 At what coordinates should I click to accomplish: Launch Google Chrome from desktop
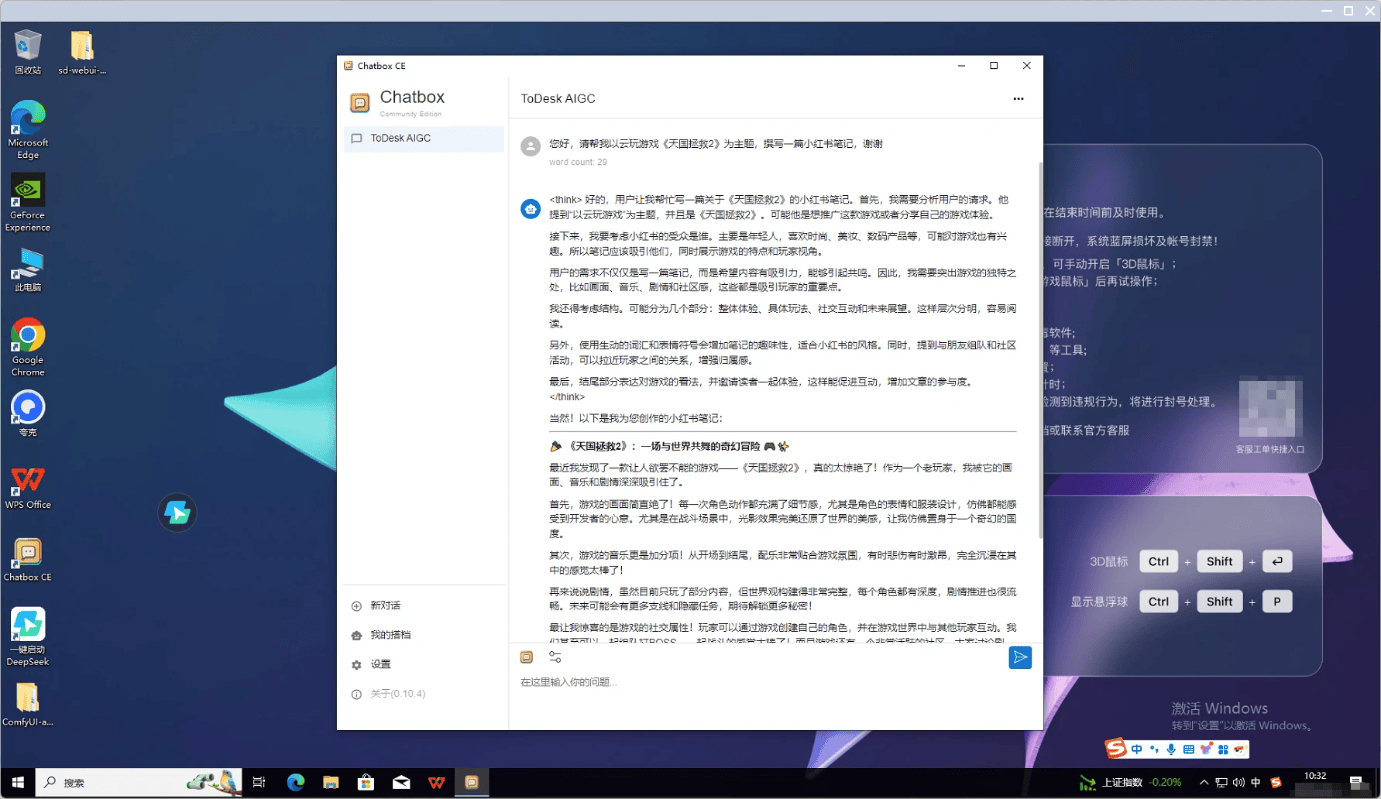[x=28, y=346]
